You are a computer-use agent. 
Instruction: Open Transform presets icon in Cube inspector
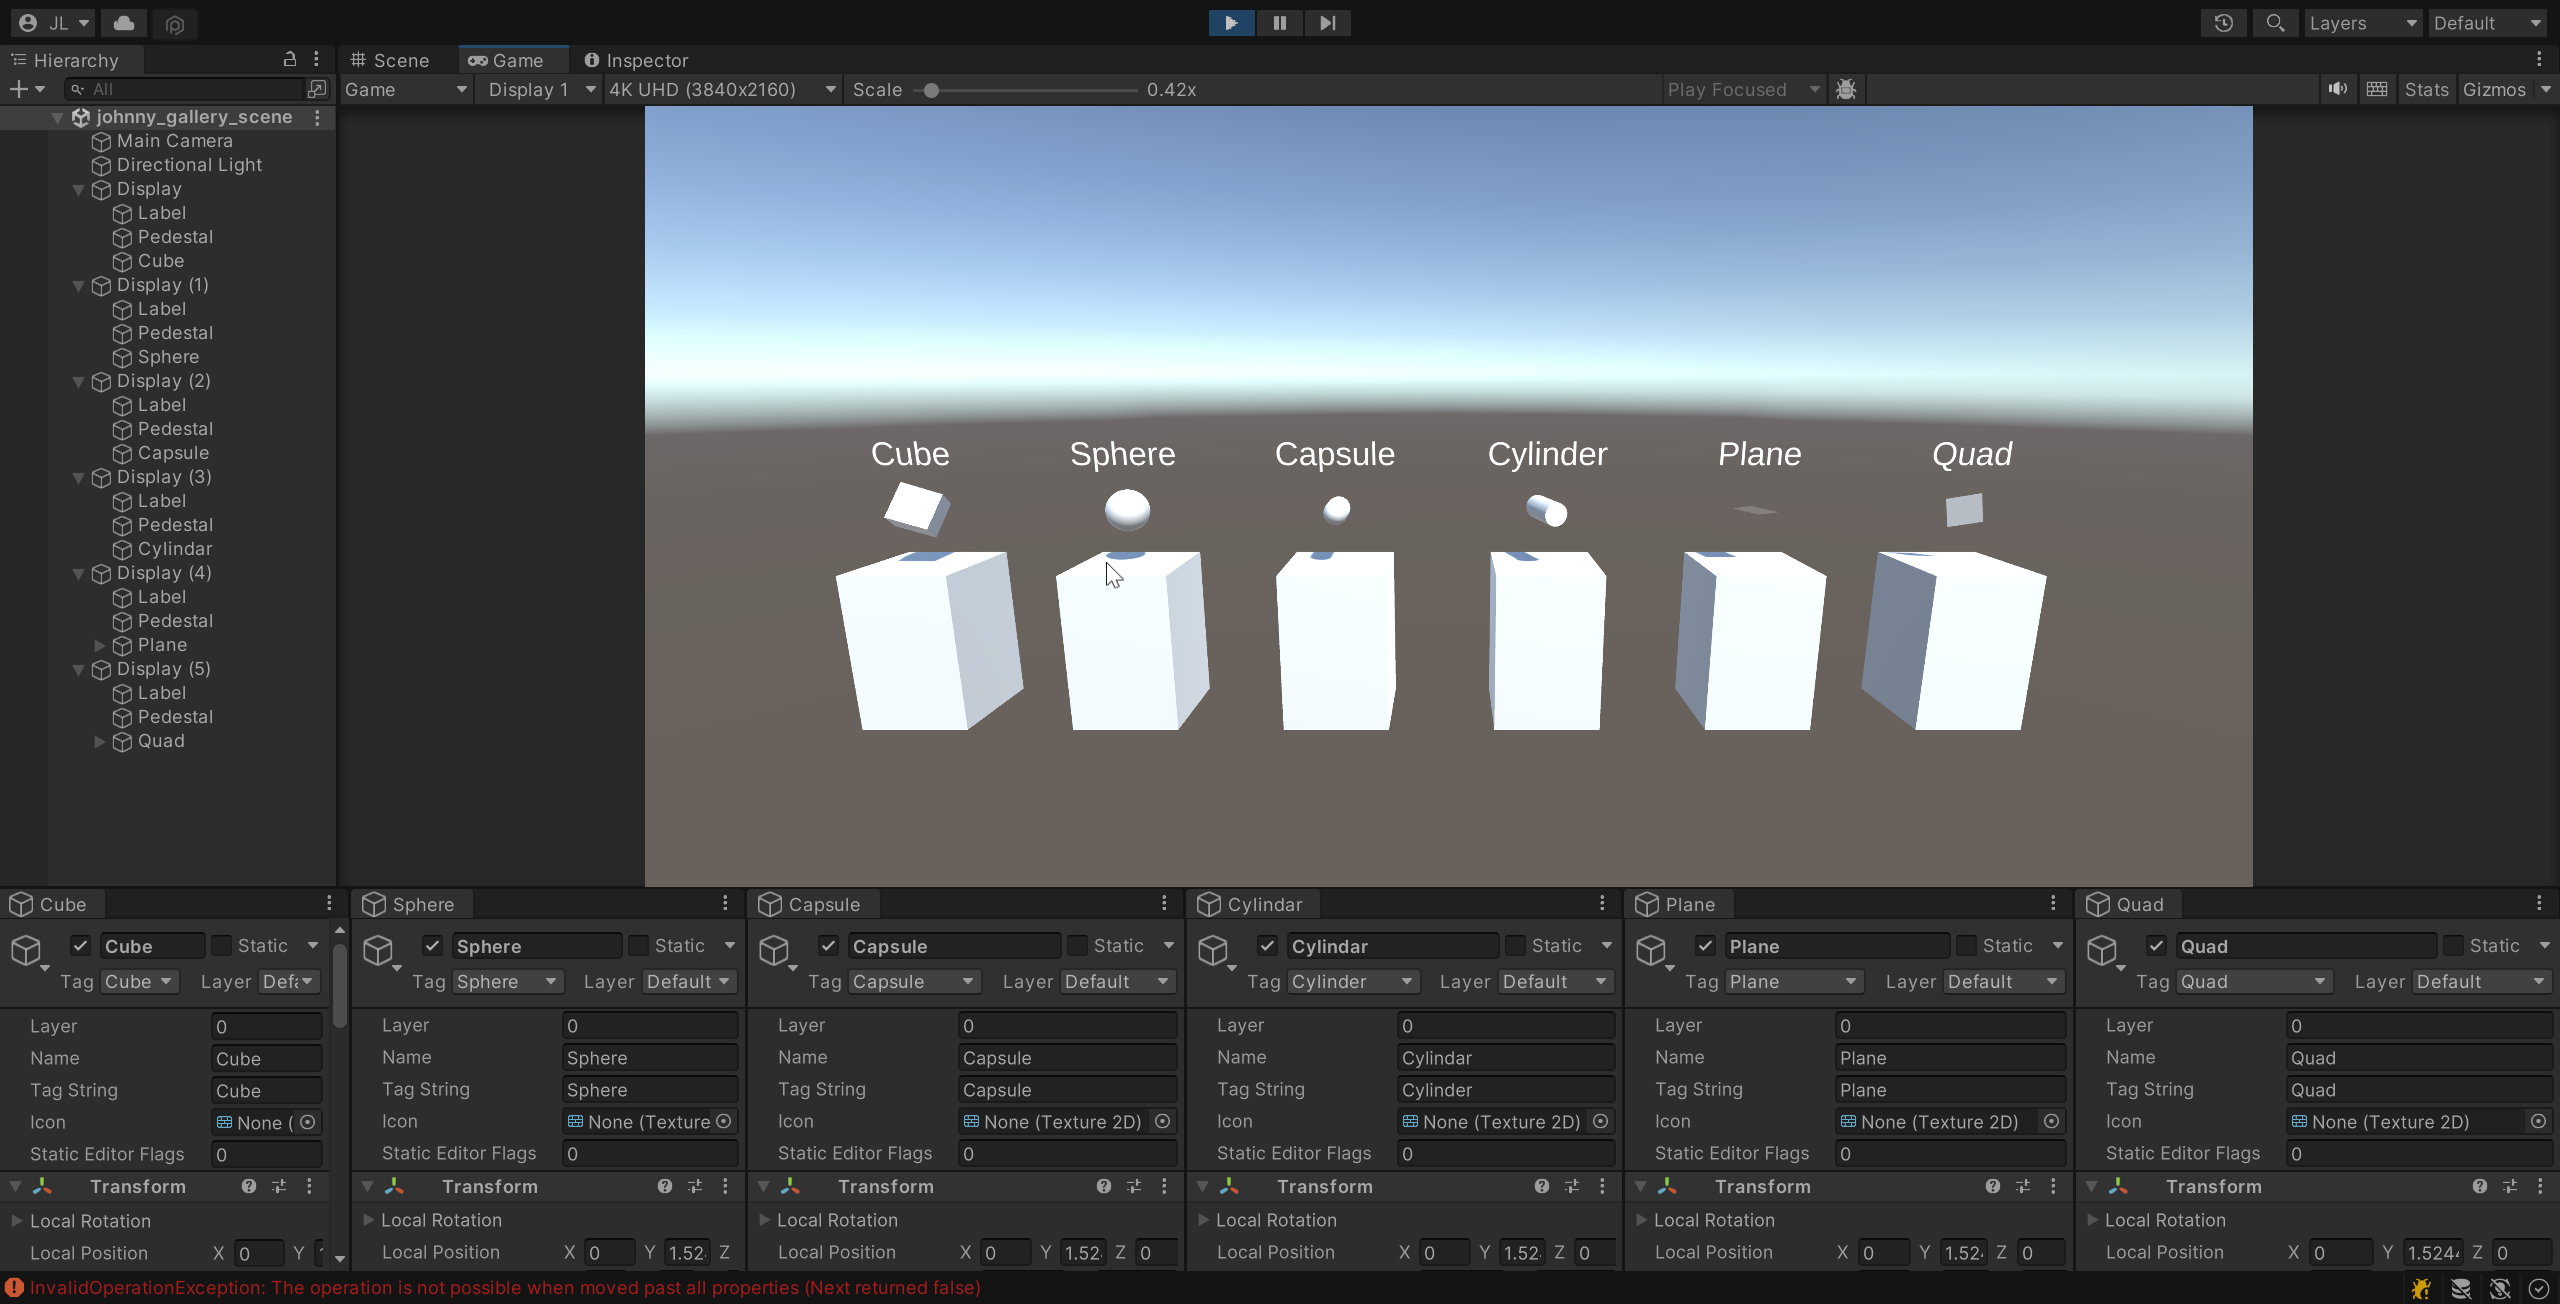(278, 1187)
